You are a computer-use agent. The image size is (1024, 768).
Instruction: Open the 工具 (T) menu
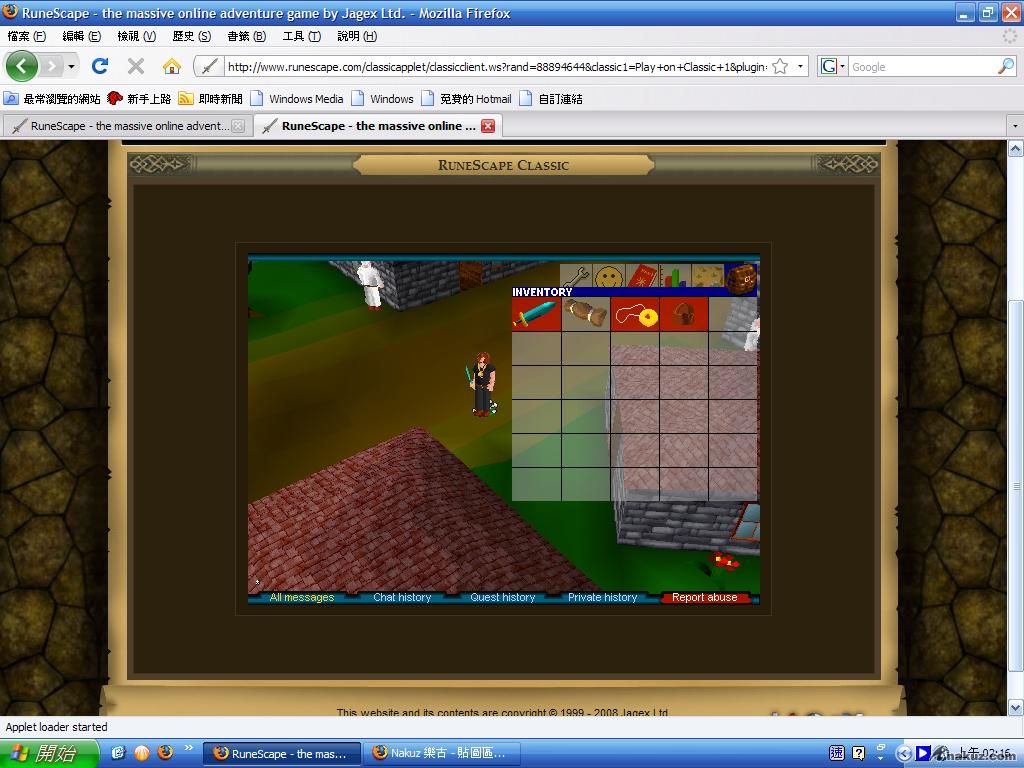[x=302, y=36]
